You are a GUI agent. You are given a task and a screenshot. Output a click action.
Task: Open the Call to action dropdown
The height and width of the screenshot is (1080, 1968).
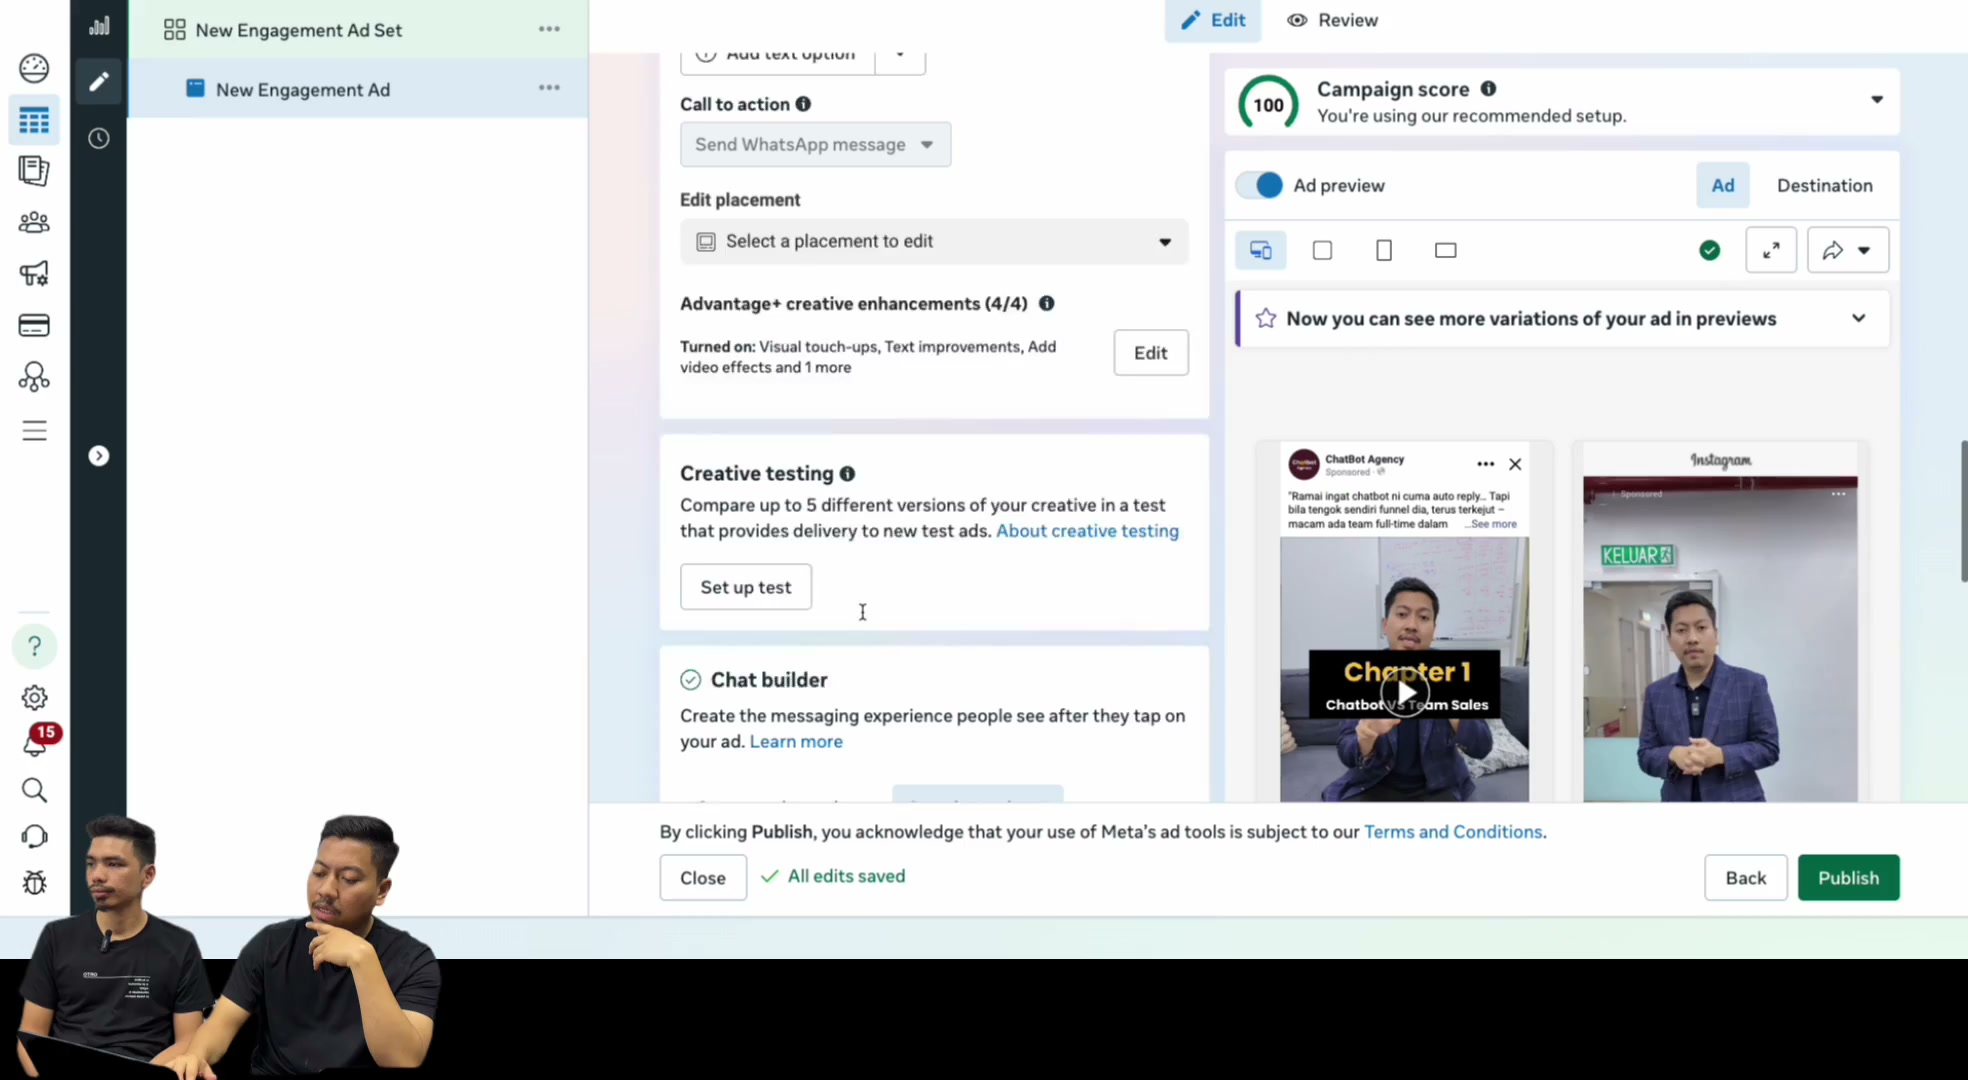tap(815, 145)
